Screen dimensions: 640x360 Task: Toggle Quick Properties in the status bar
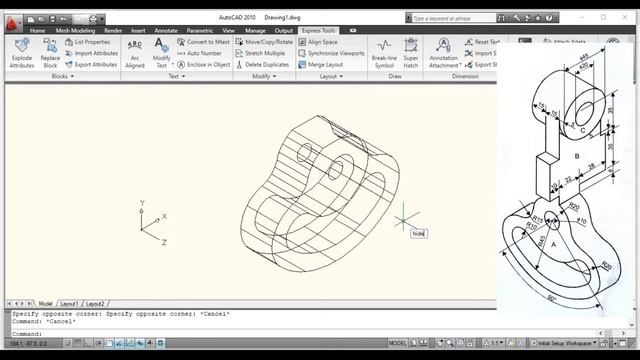click(x=160, y=343)
